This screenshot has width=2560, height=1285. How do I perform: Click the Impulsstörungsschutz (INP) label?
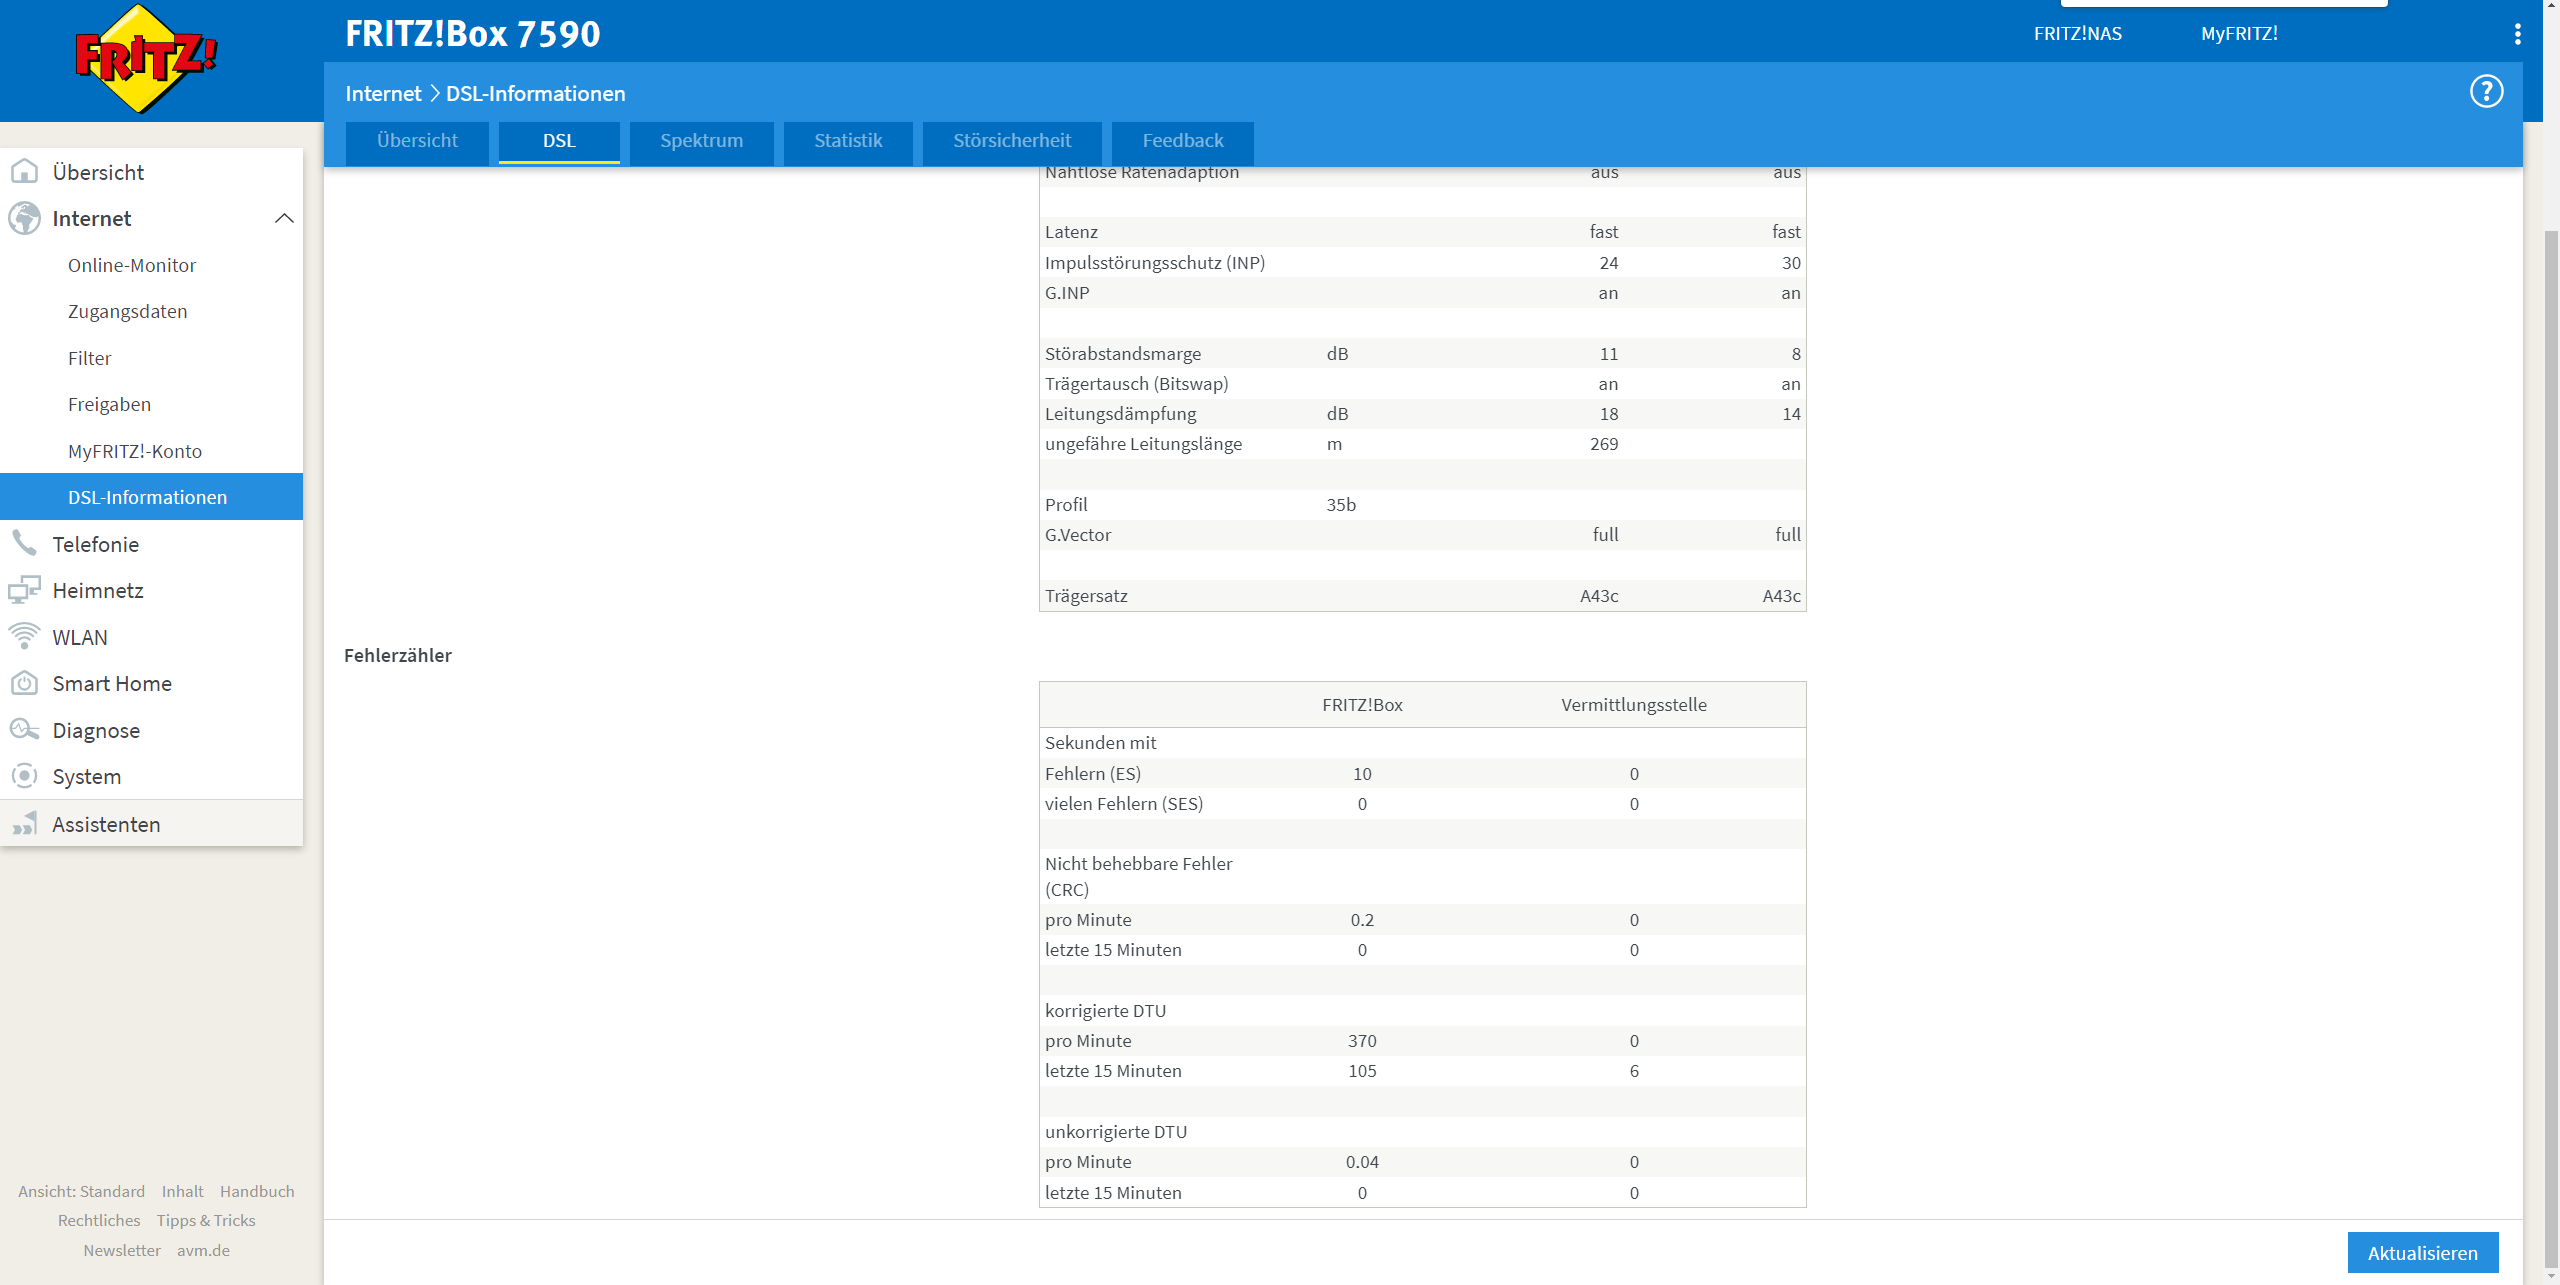click(x=1155, y=262)
